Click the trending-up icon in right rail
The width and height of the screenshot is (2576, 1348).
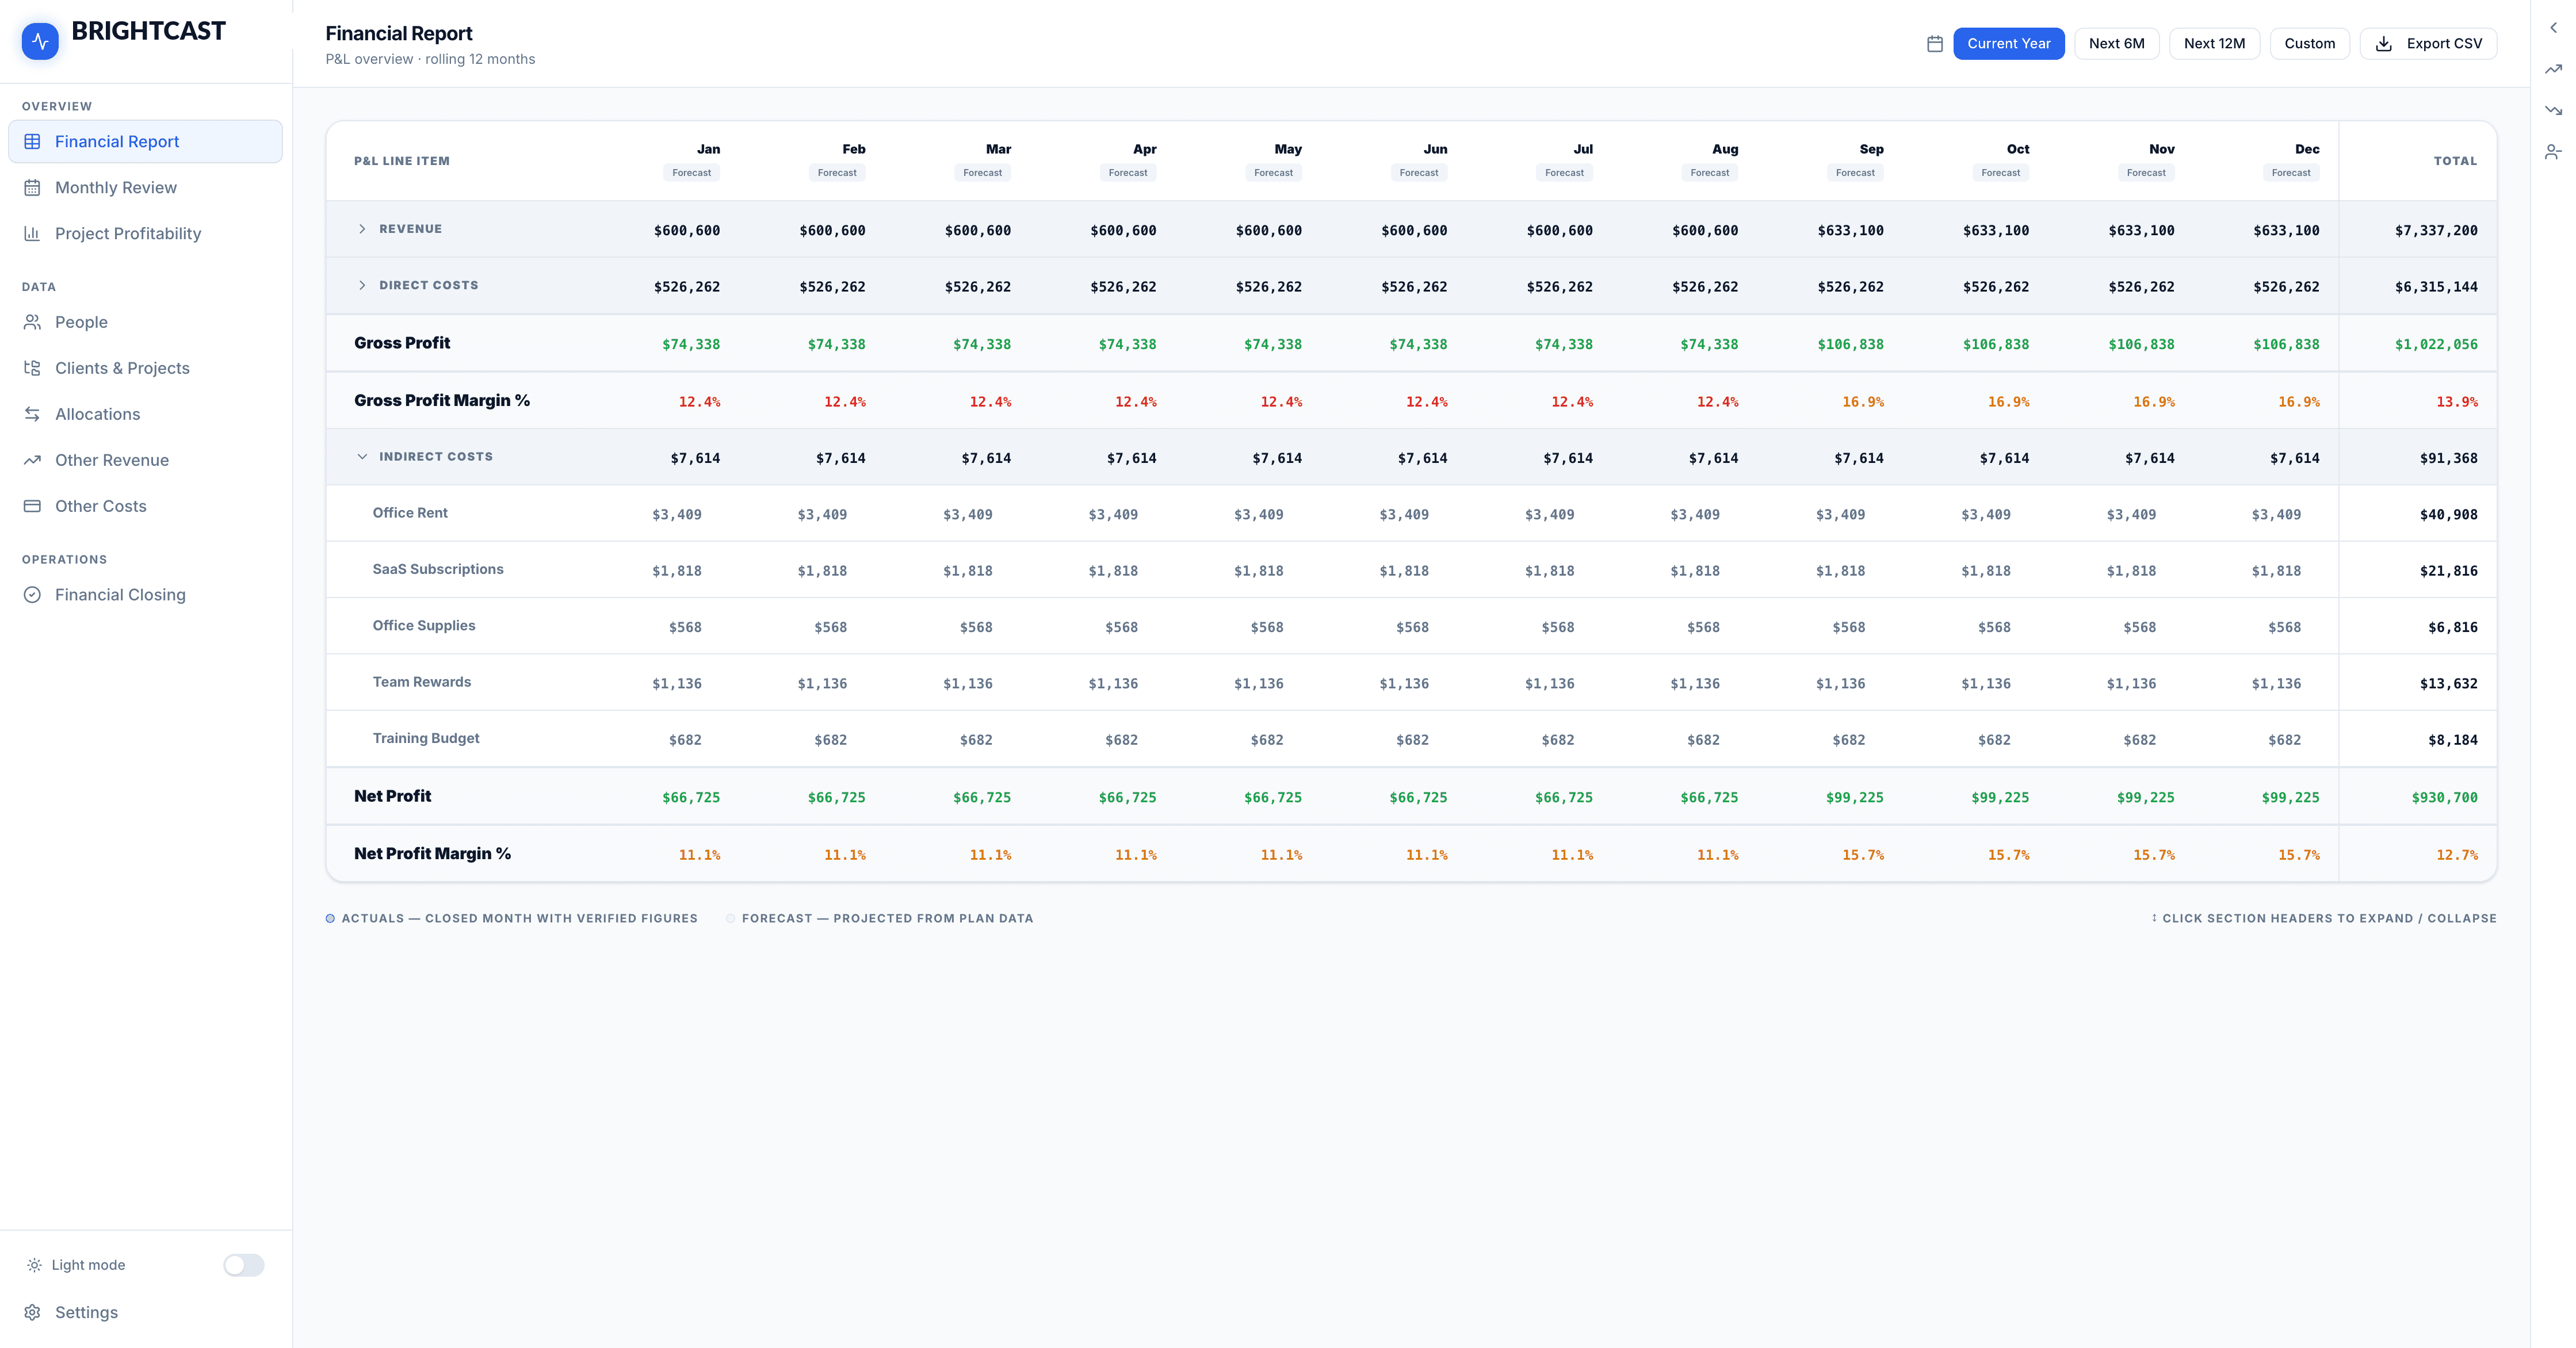[2553, 69]
